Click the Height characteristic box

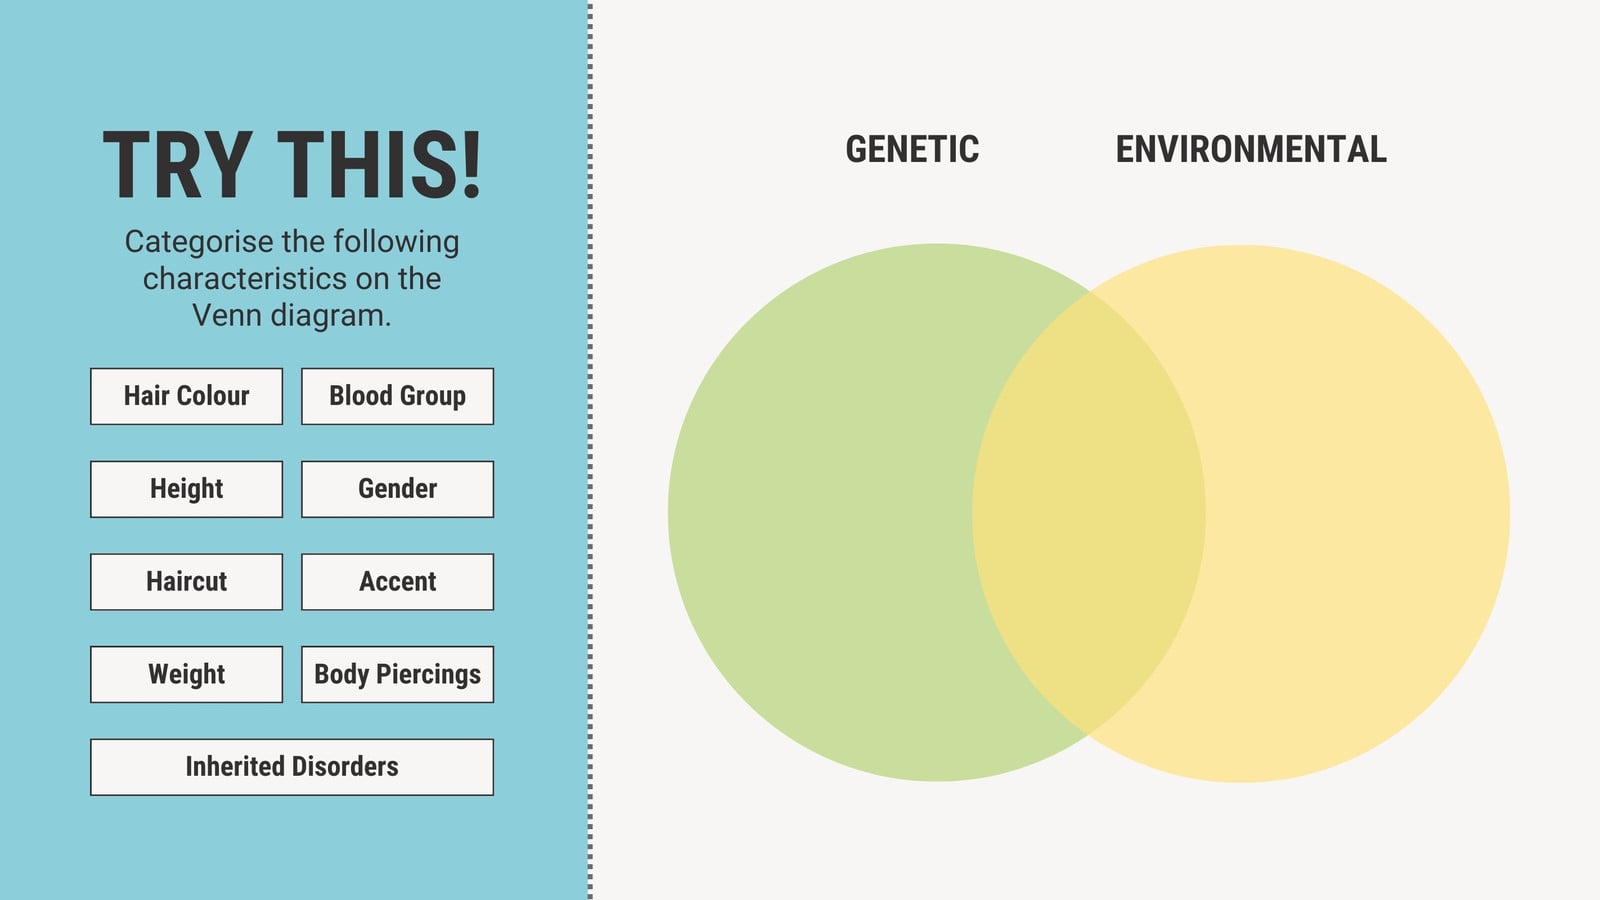[186, 489]
